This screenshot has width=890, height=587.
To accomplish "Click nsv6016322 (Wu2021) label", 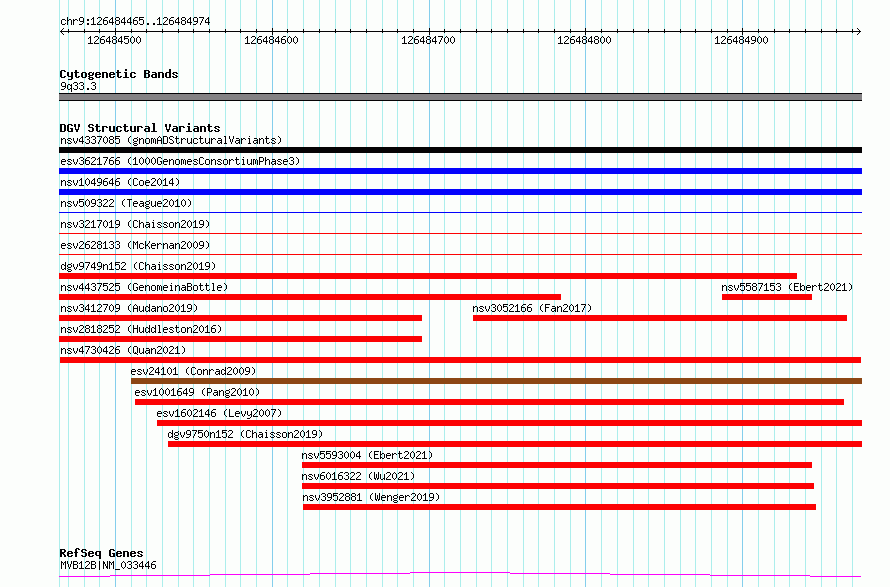I will point(358,476).
